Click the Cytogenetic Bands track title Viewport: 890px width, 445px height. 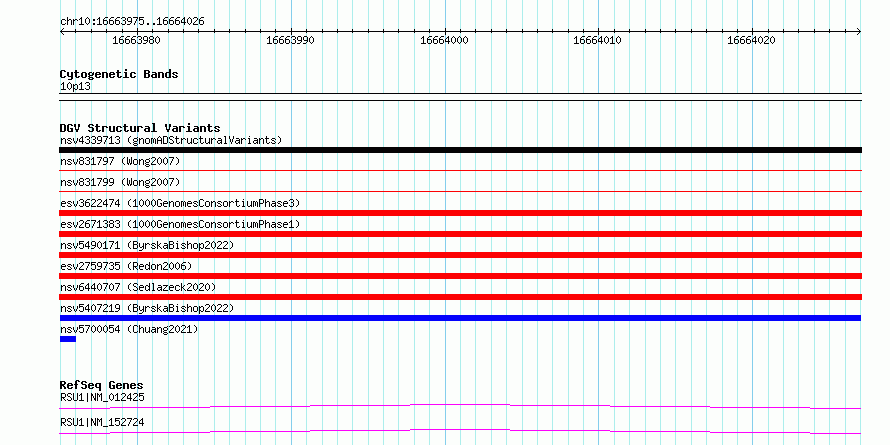[x=119, y=74]
